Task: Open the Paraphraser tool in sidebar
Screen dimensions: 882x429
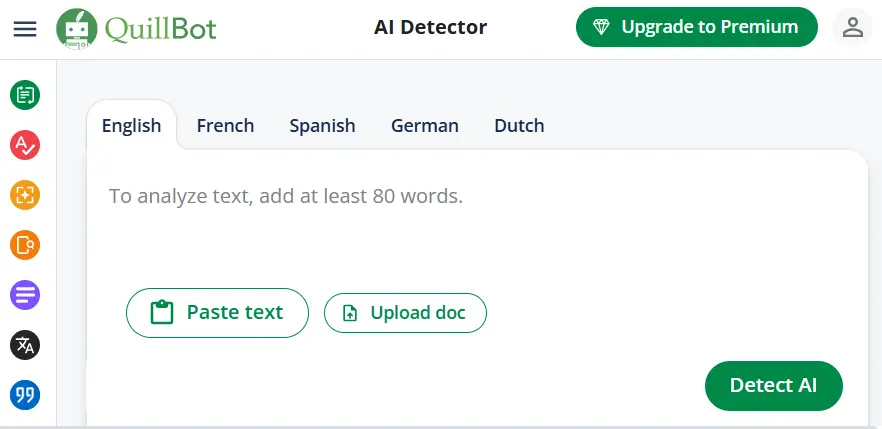Action: (25, 95)
